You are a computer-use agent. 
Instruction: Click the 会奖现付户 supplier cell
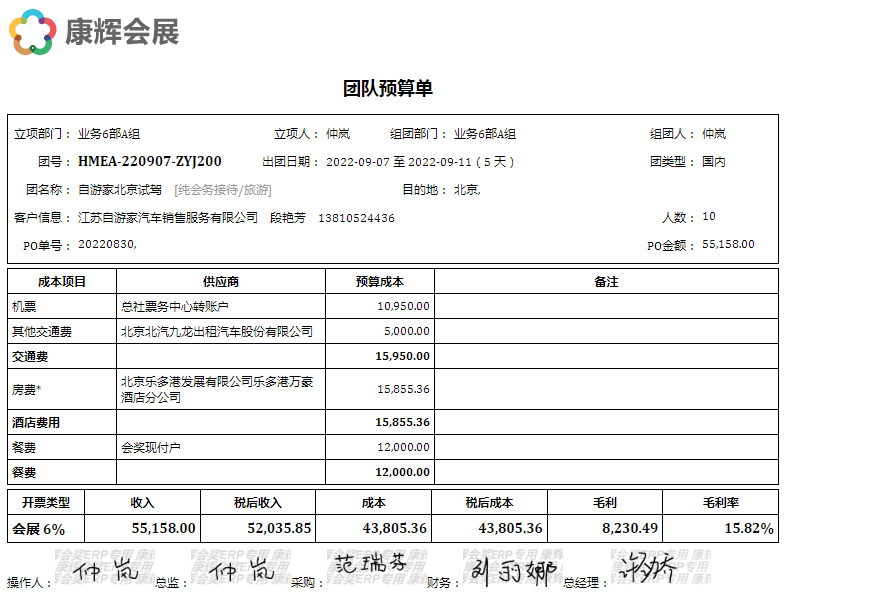(x=151, y=447)
